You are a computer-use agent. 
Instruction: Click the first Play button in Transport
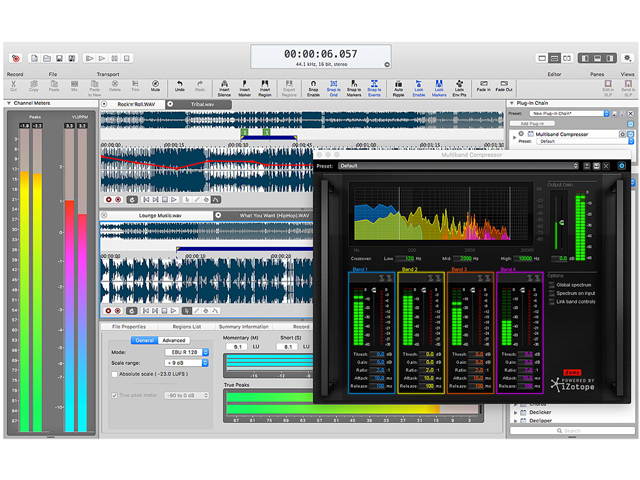[x=89, y=59]
